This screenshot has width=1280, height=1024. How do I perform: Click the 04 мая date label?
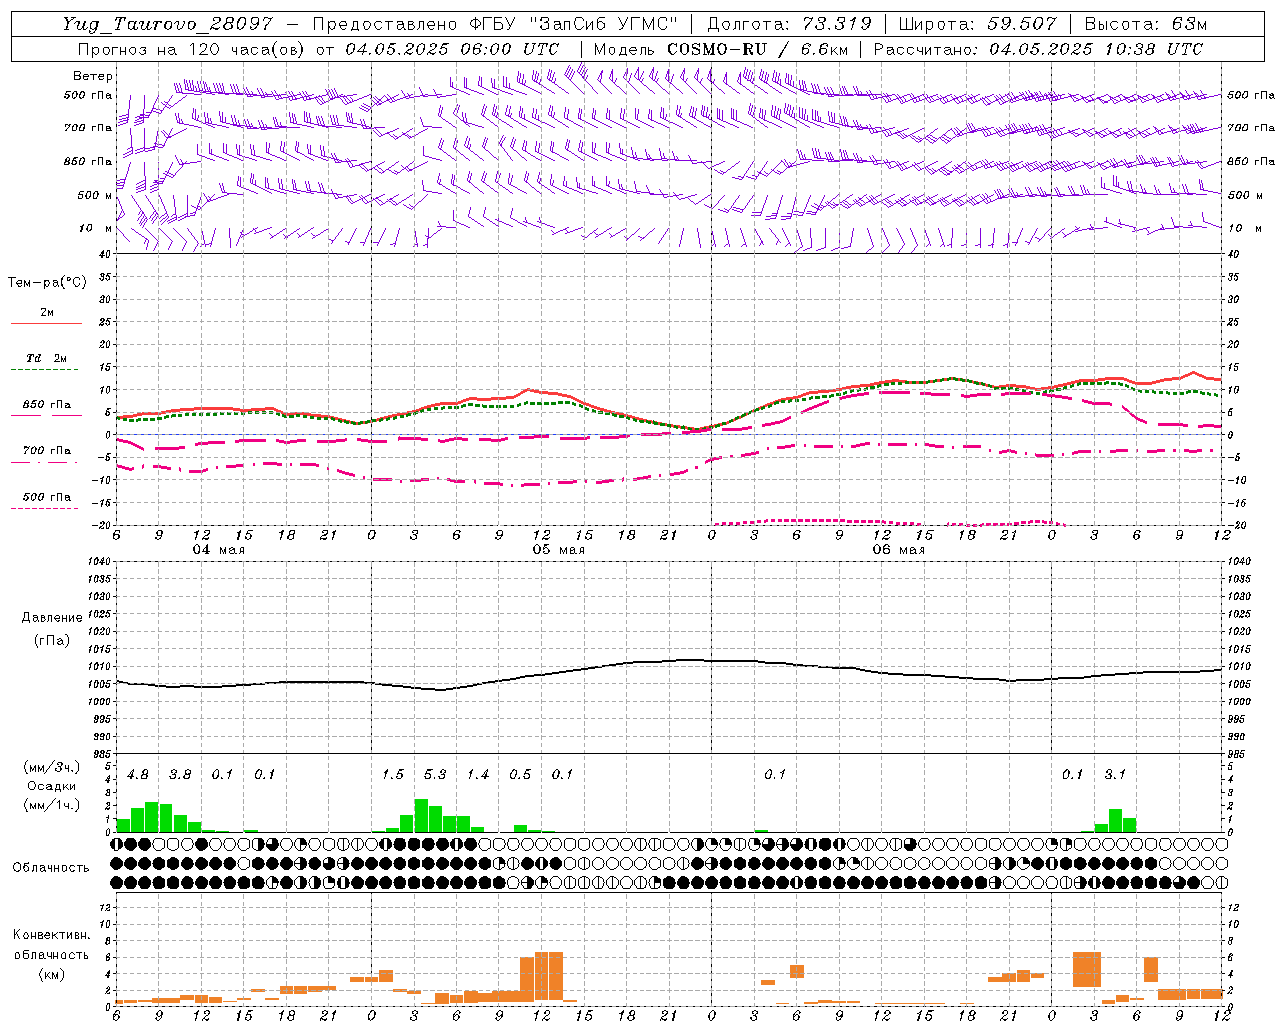pyautogui.click(x=219, y=549)
